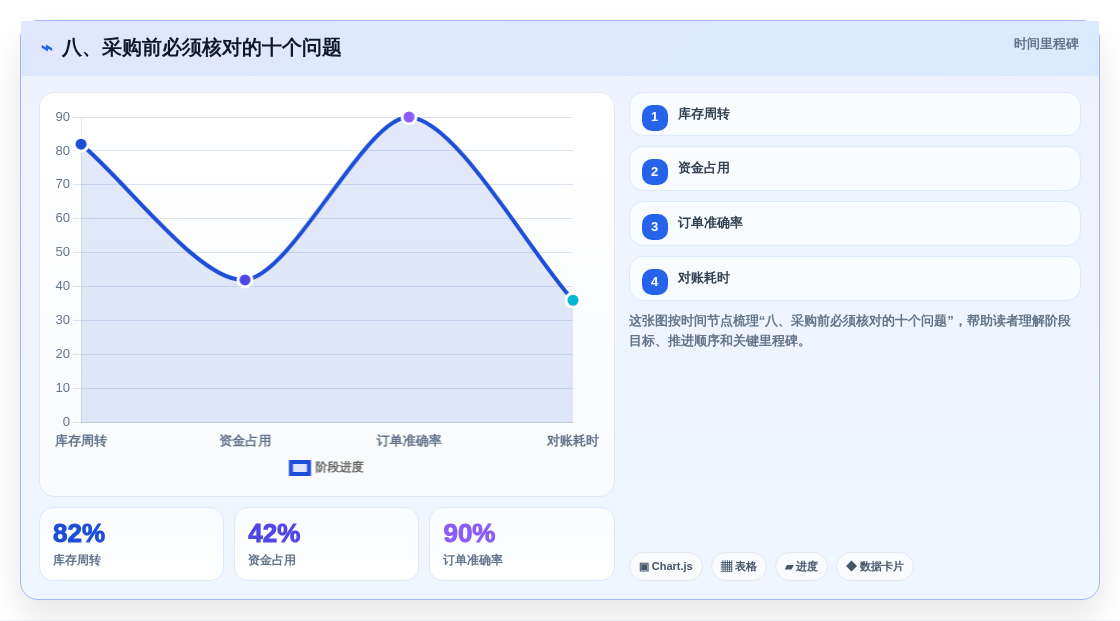
Task: Click the x-axis label 资金占用
Action: [245, 441]
